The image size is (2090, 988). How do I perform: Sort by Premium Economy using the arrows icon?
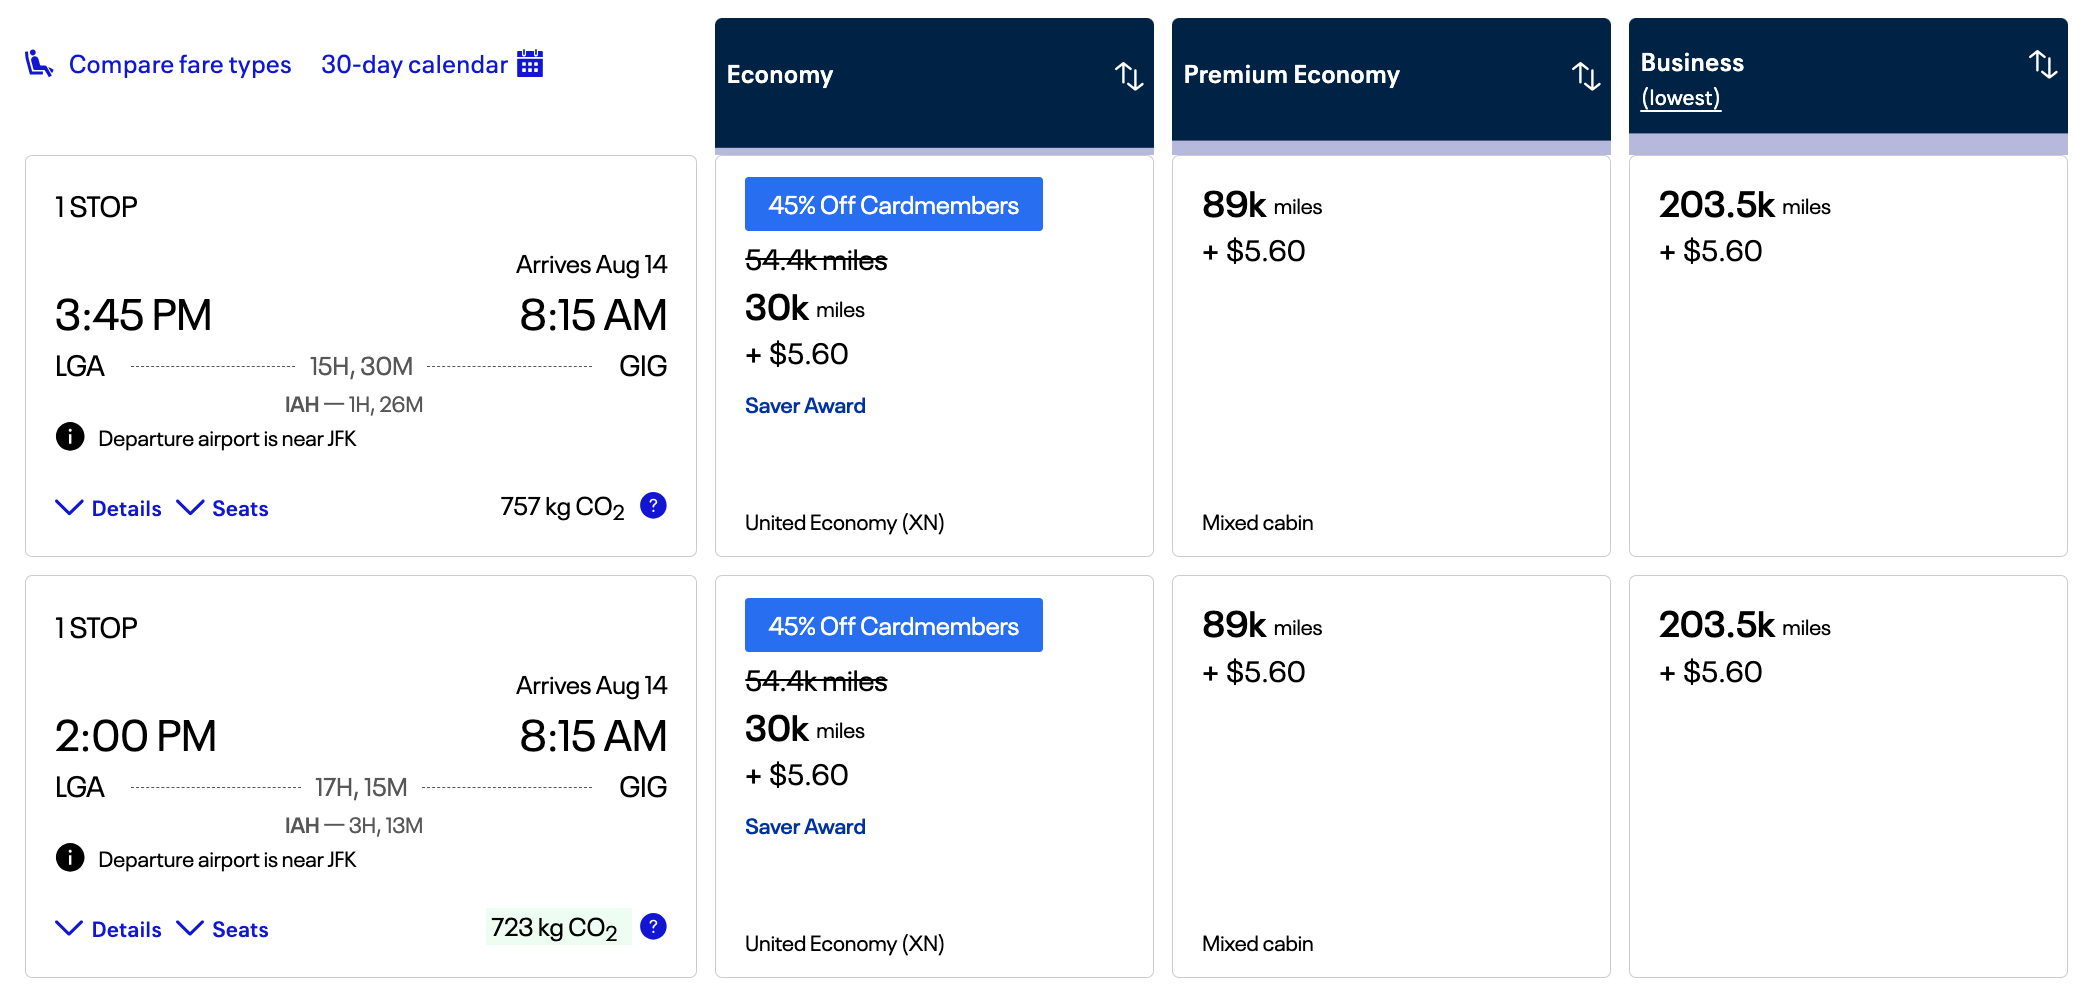pyautogui.click(x=1586, y=76)
